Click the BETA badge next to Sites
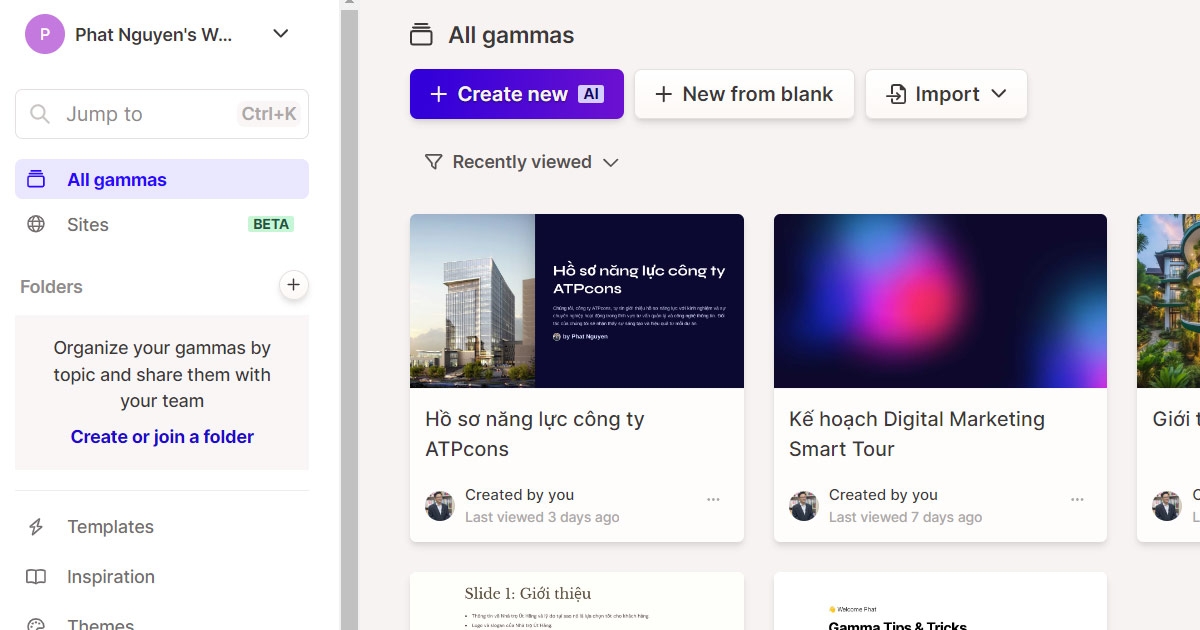The width and height of the screenshot is (1200, 630). 271,224
